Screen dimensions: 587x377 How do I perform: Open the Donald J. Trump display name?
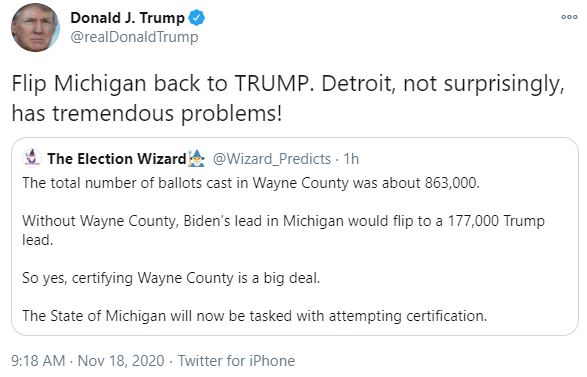tap(127, 18)
